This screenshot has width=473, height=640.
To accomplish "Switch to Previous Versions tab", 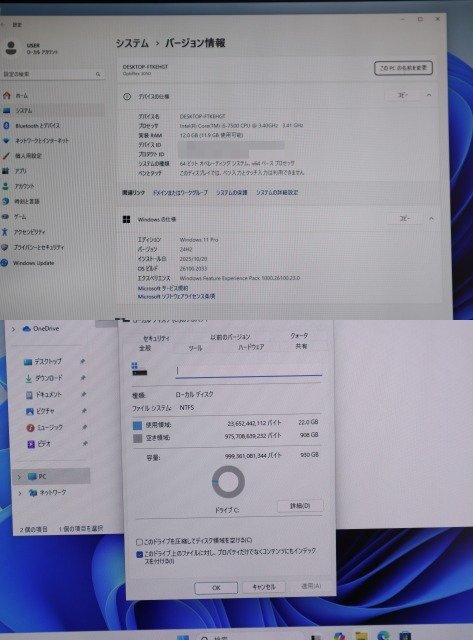I will (x=230, y=337).
